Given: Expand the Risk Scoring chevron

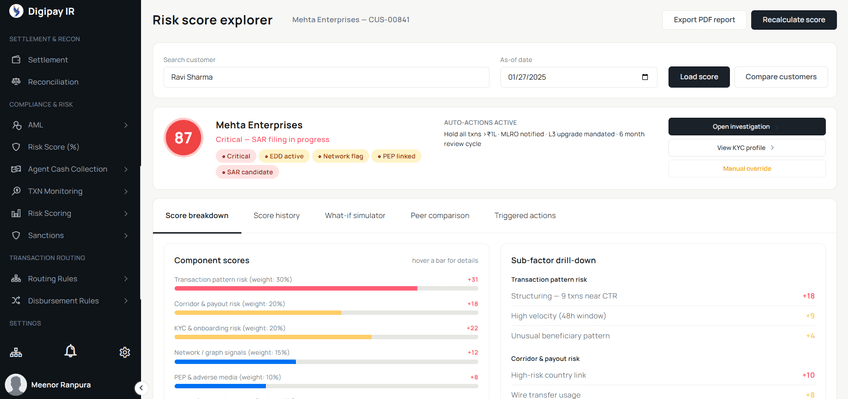Looking at the screenshot, I should tap(125, 214).
